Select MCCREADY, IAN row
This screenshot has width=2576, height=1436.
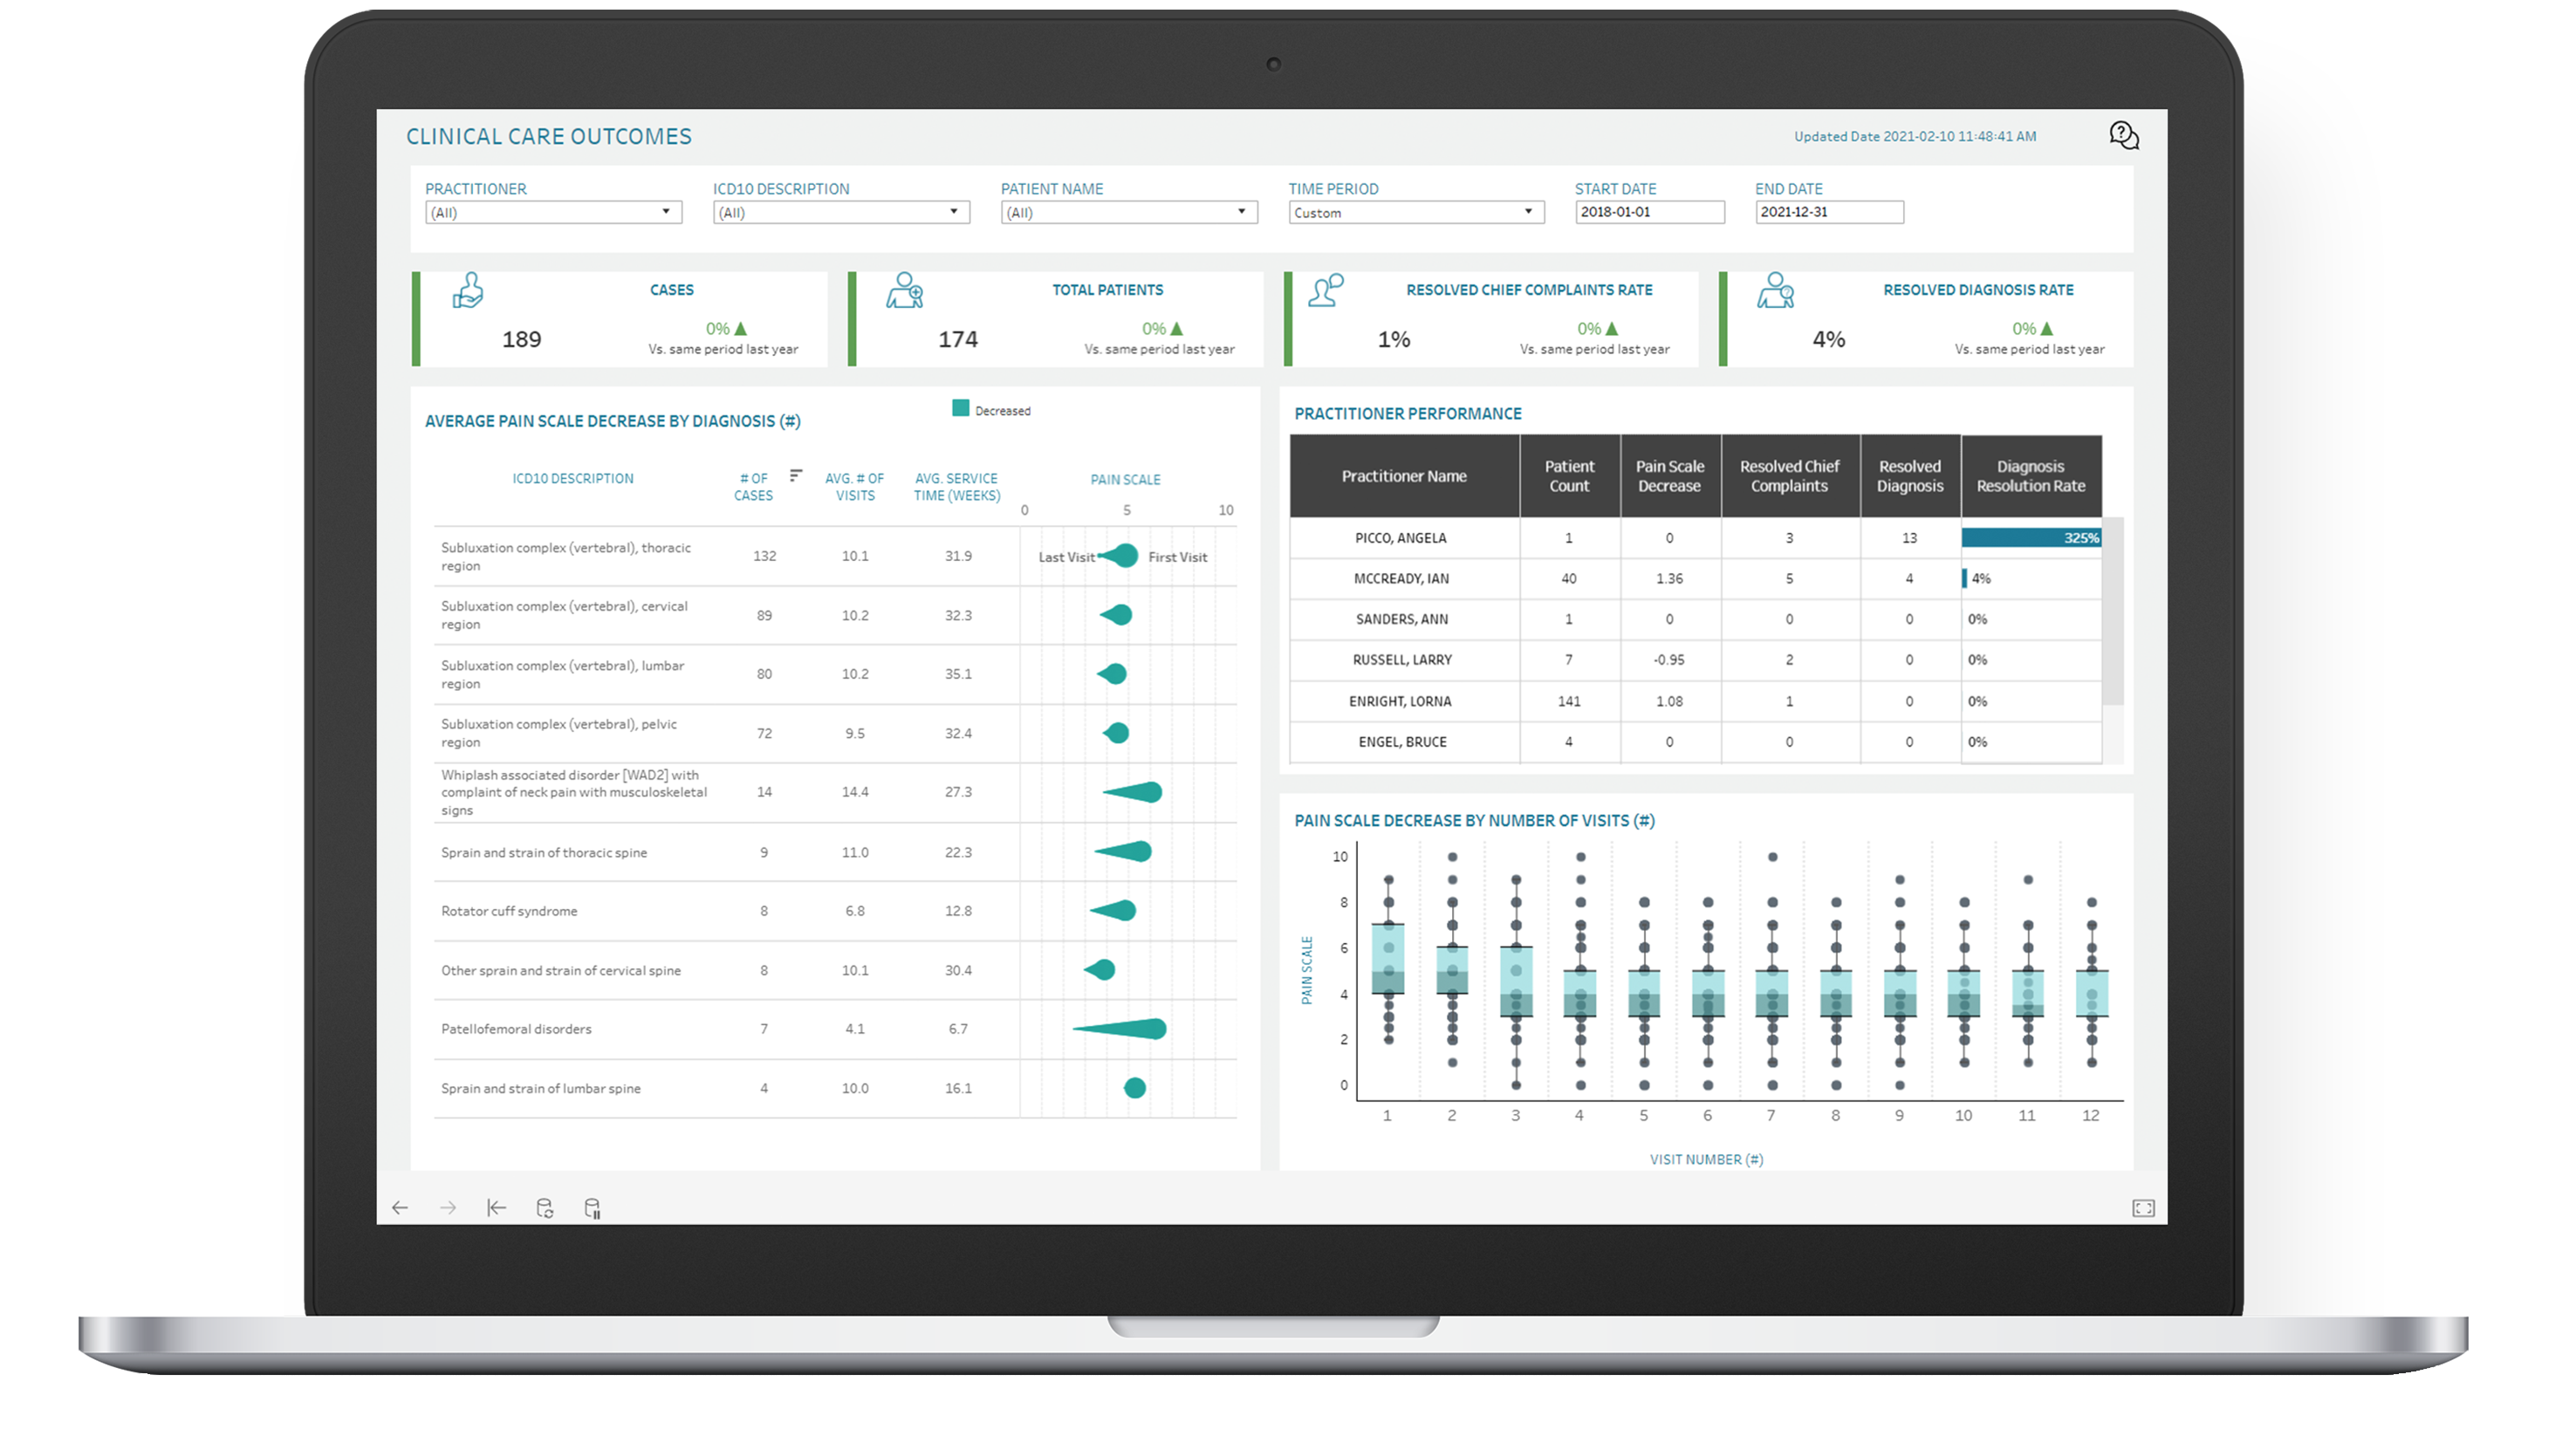click(x=1696, y=578)
